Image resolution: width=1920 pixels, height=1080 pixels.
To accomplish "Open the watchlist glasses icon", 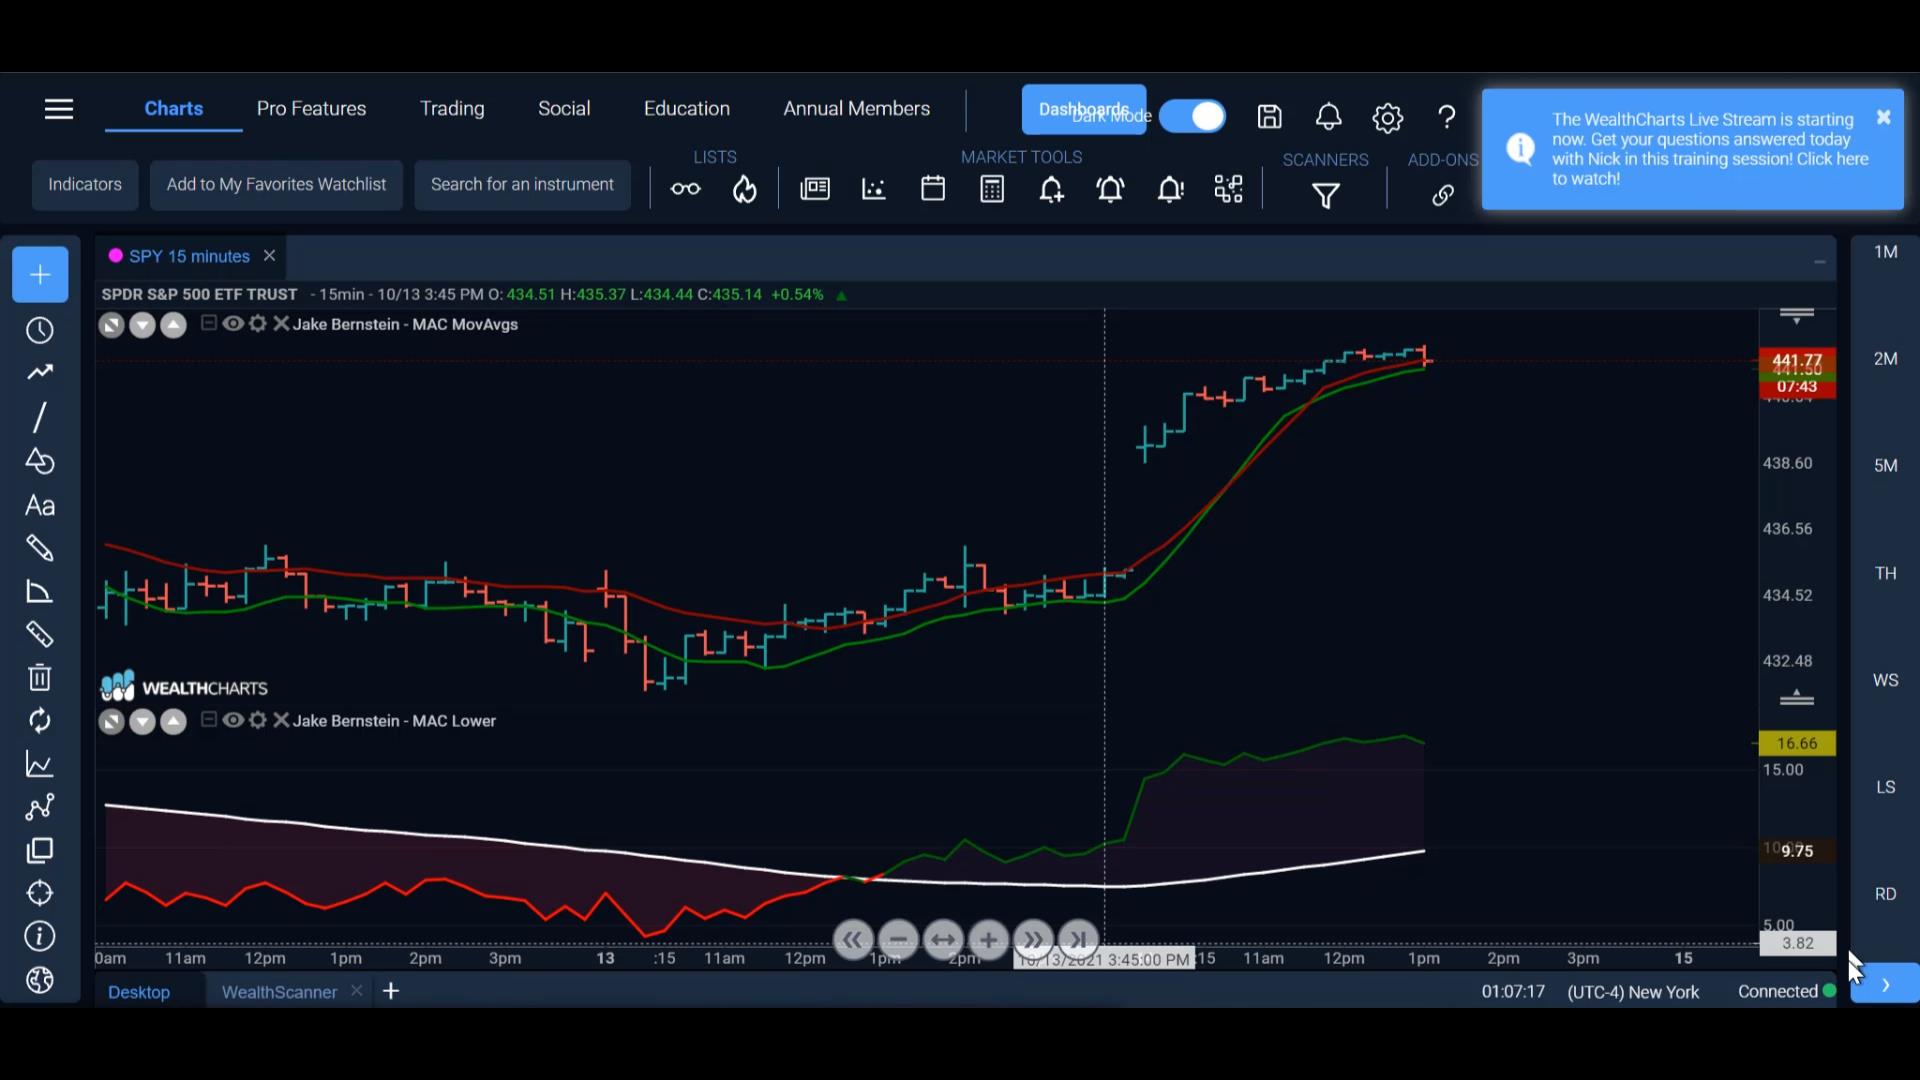I will 686,189.
